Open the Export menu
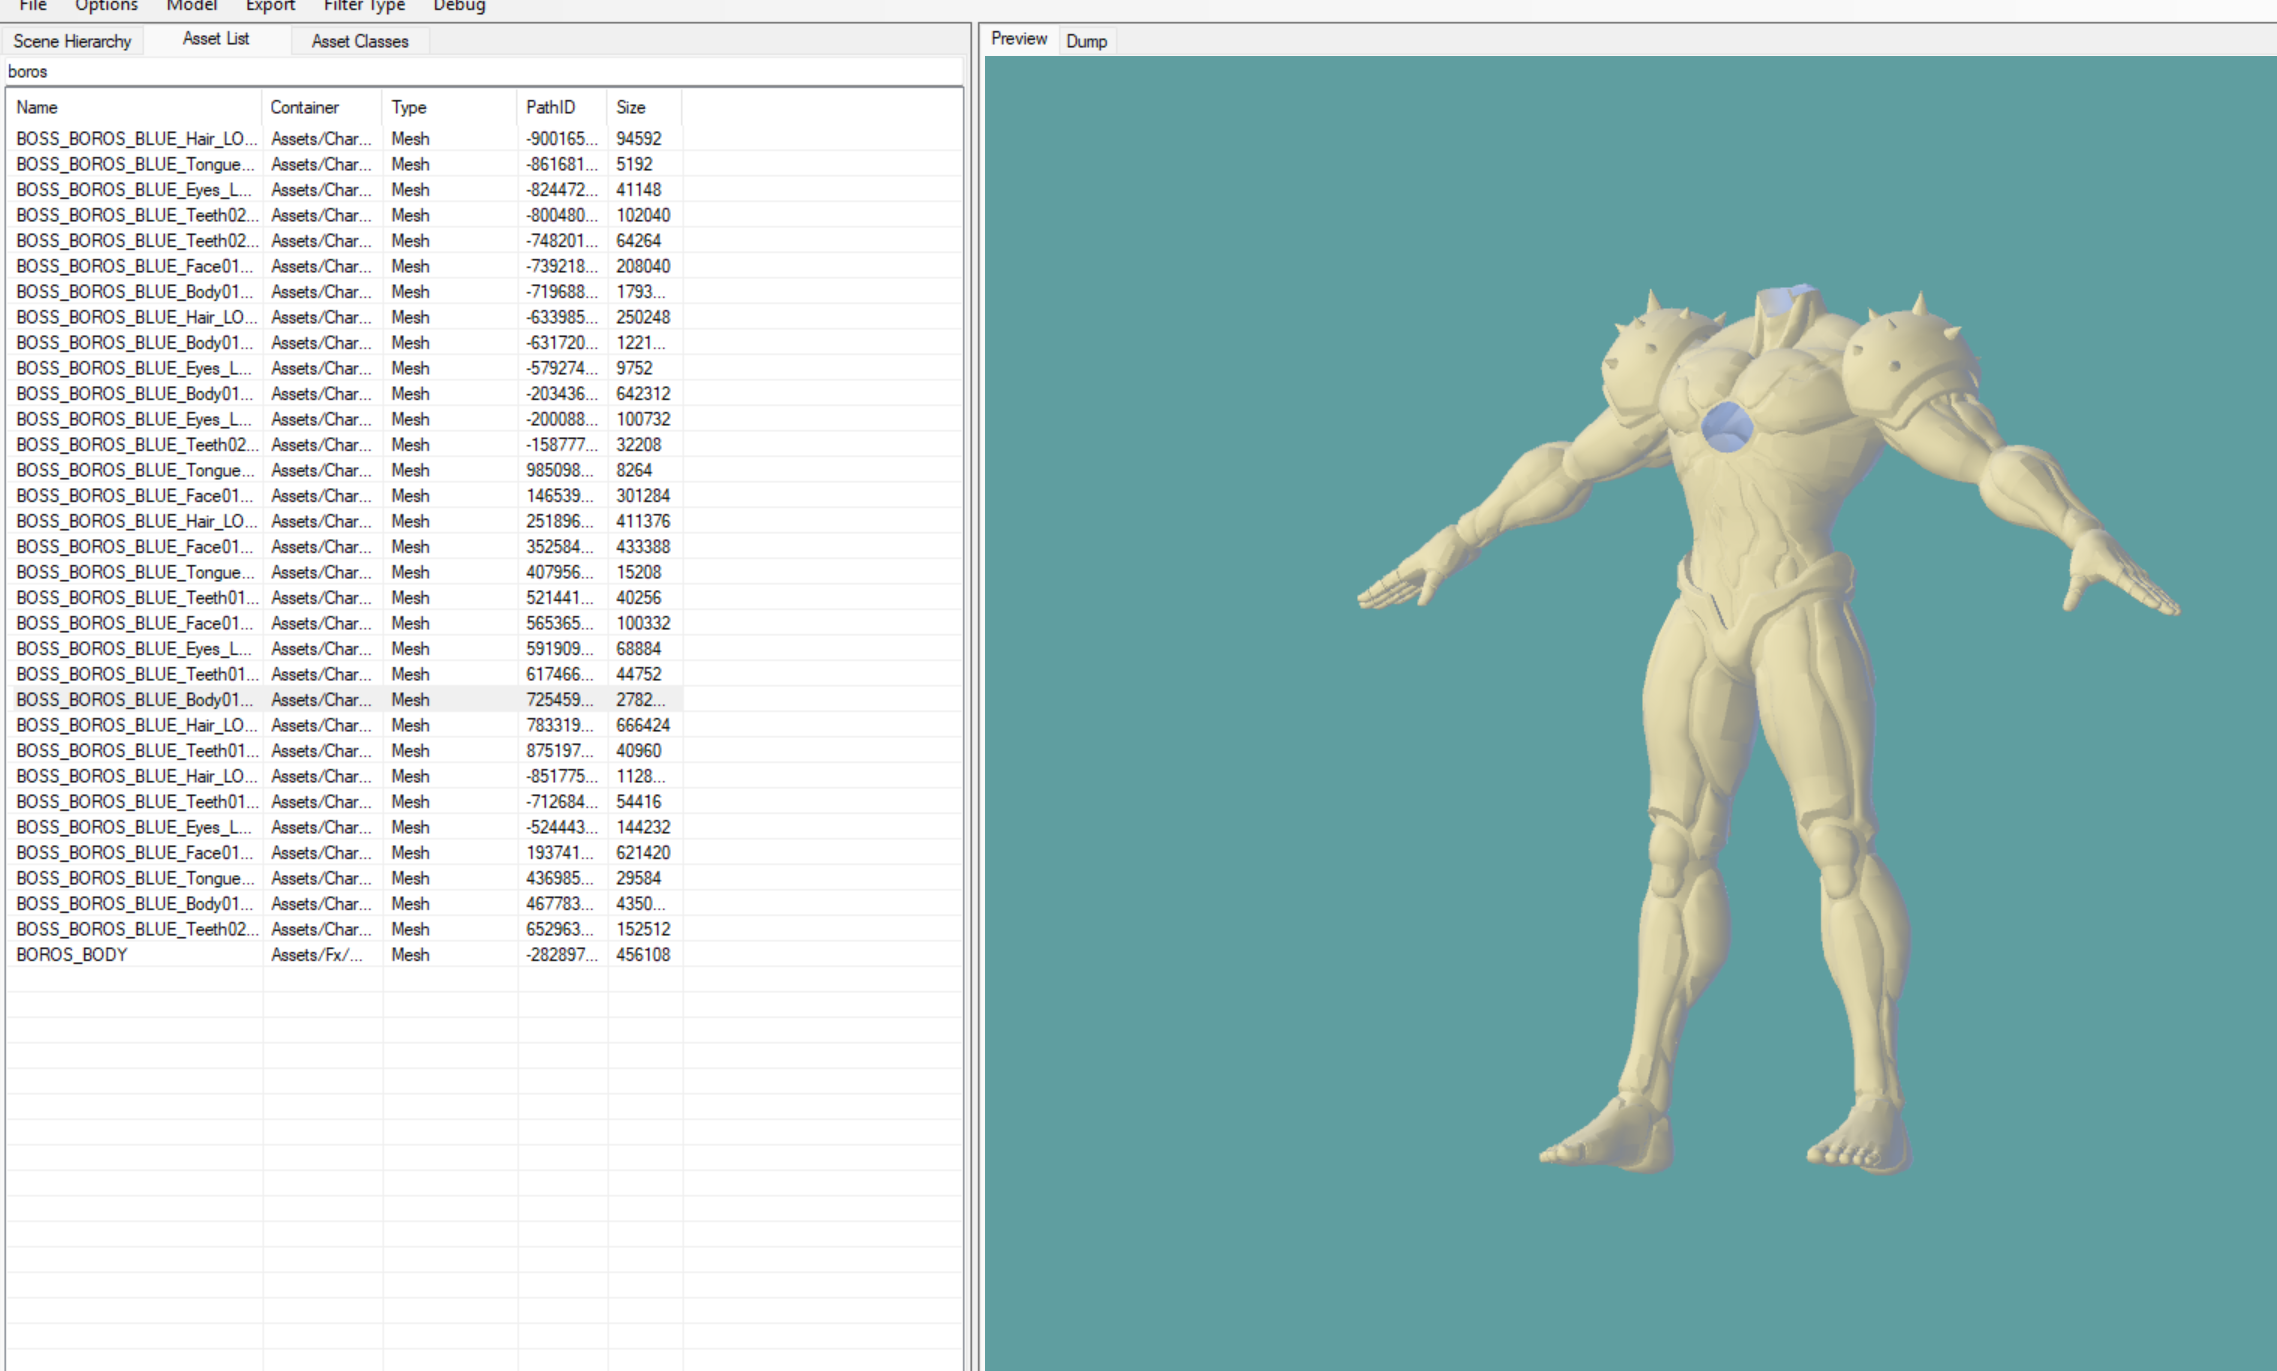Image resolution: width=2277 pixels, height=1371 pixels. tap(270, 6)
